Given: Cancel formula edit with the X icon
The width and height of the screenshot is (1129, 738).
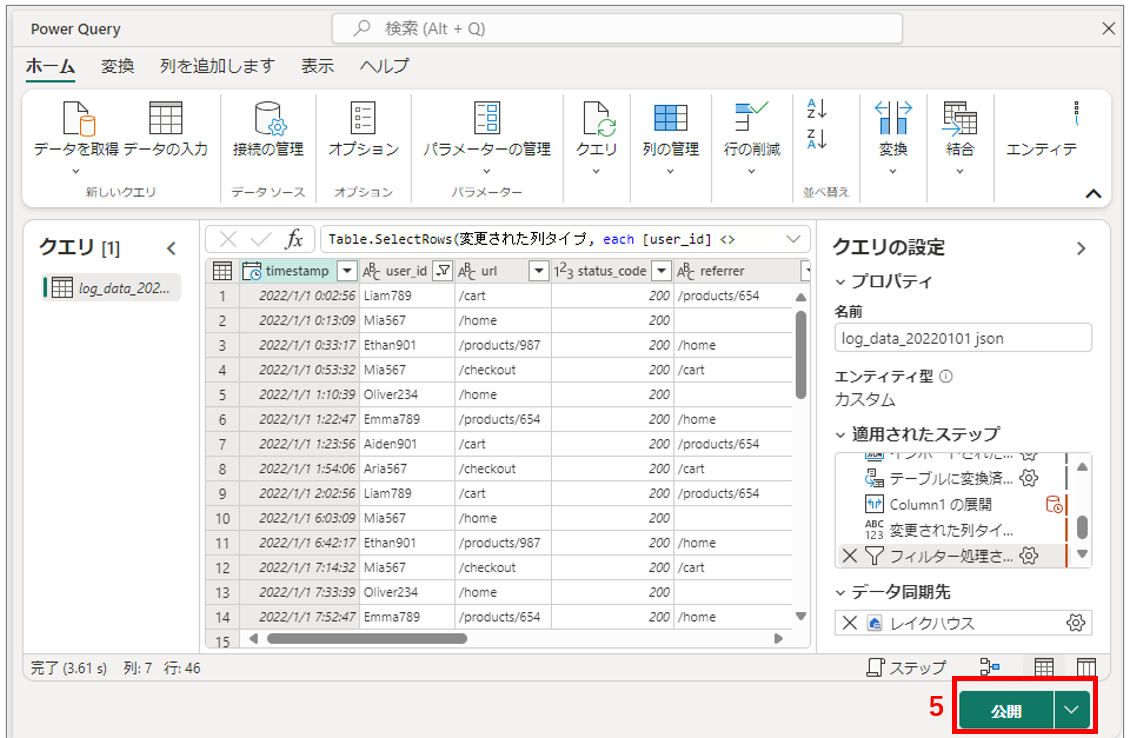Looking at the screenshot, I should tap(228, 239).
